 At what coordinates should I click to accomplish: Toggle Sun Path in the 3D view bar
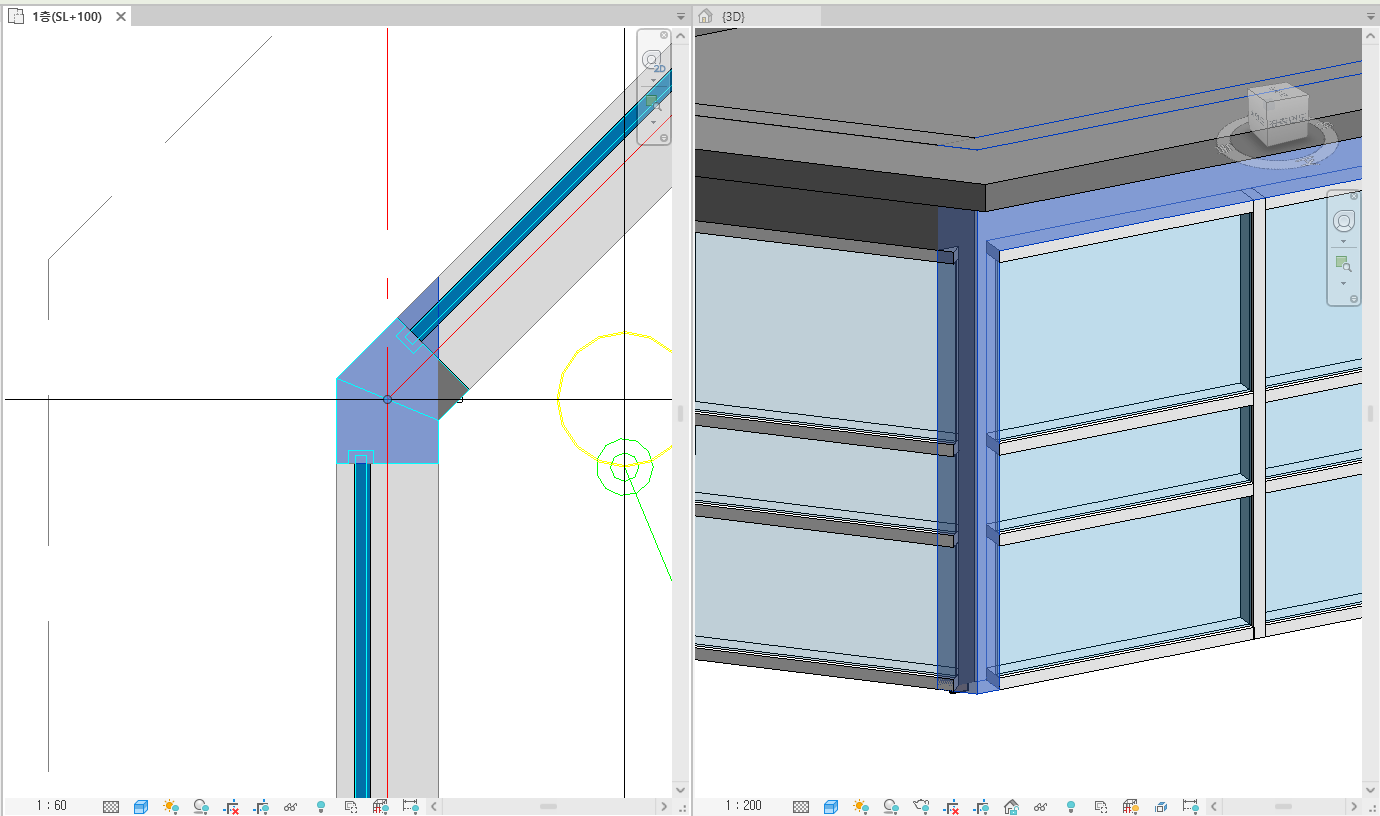861,806
